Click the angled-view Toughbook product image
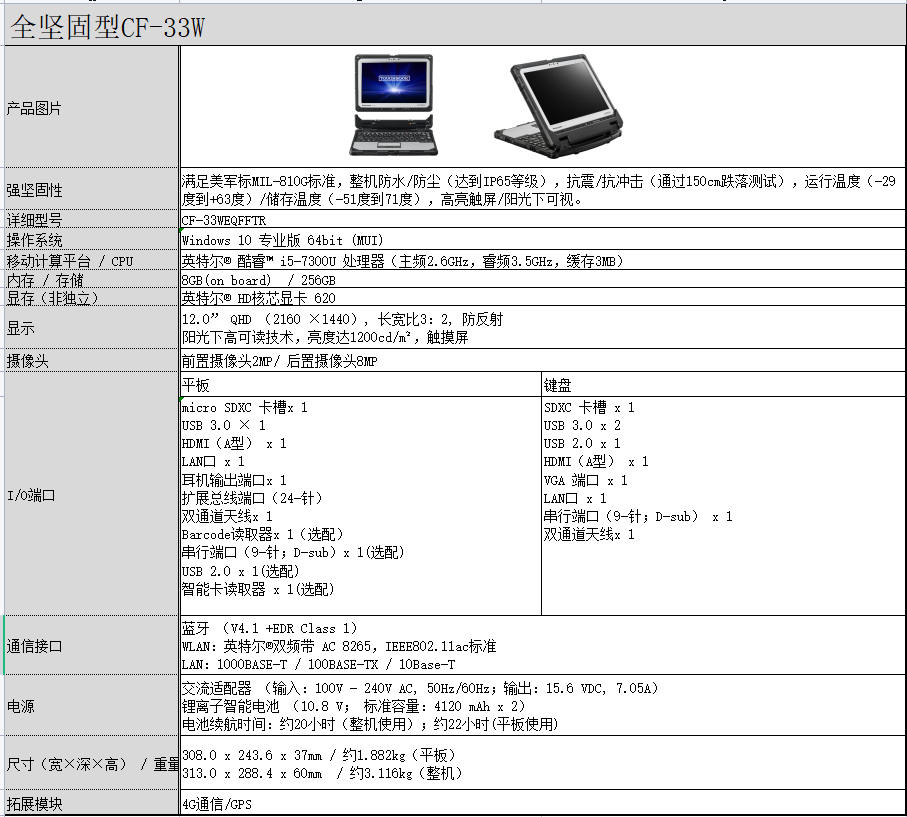 (559, 106)
